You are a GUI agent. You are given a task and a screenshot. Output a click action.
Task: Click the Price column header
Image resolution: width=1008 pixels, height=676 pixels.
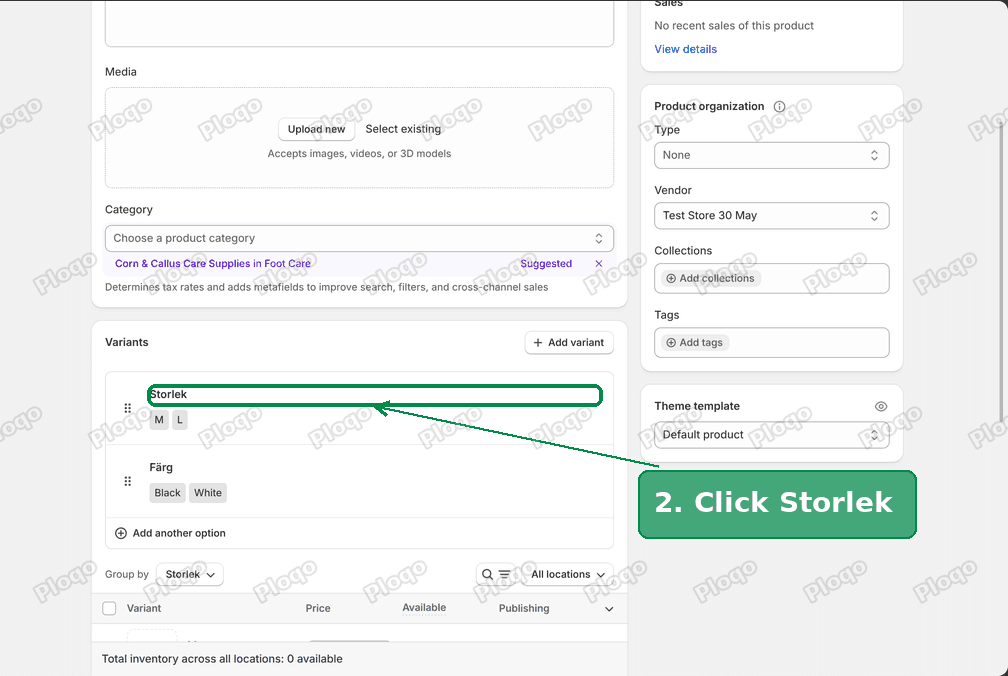tap(318, 609)
